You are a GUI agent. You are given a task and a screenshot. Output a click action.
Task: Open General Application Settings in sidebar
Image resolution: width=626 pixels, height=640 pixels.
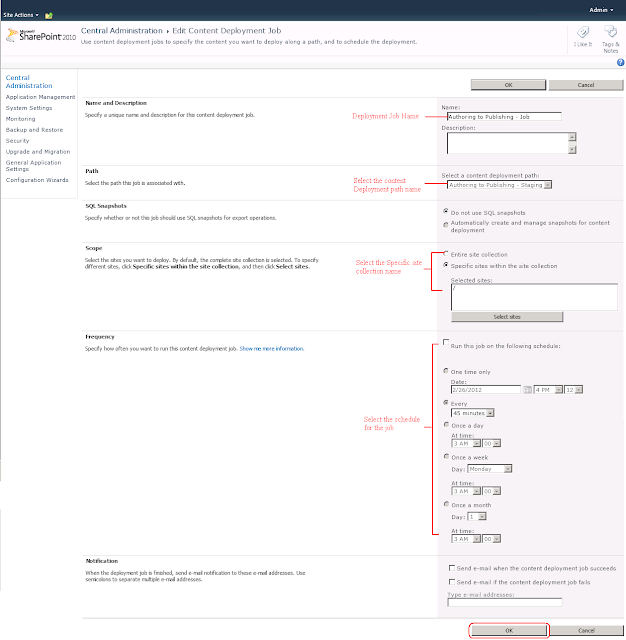point(33,166)
